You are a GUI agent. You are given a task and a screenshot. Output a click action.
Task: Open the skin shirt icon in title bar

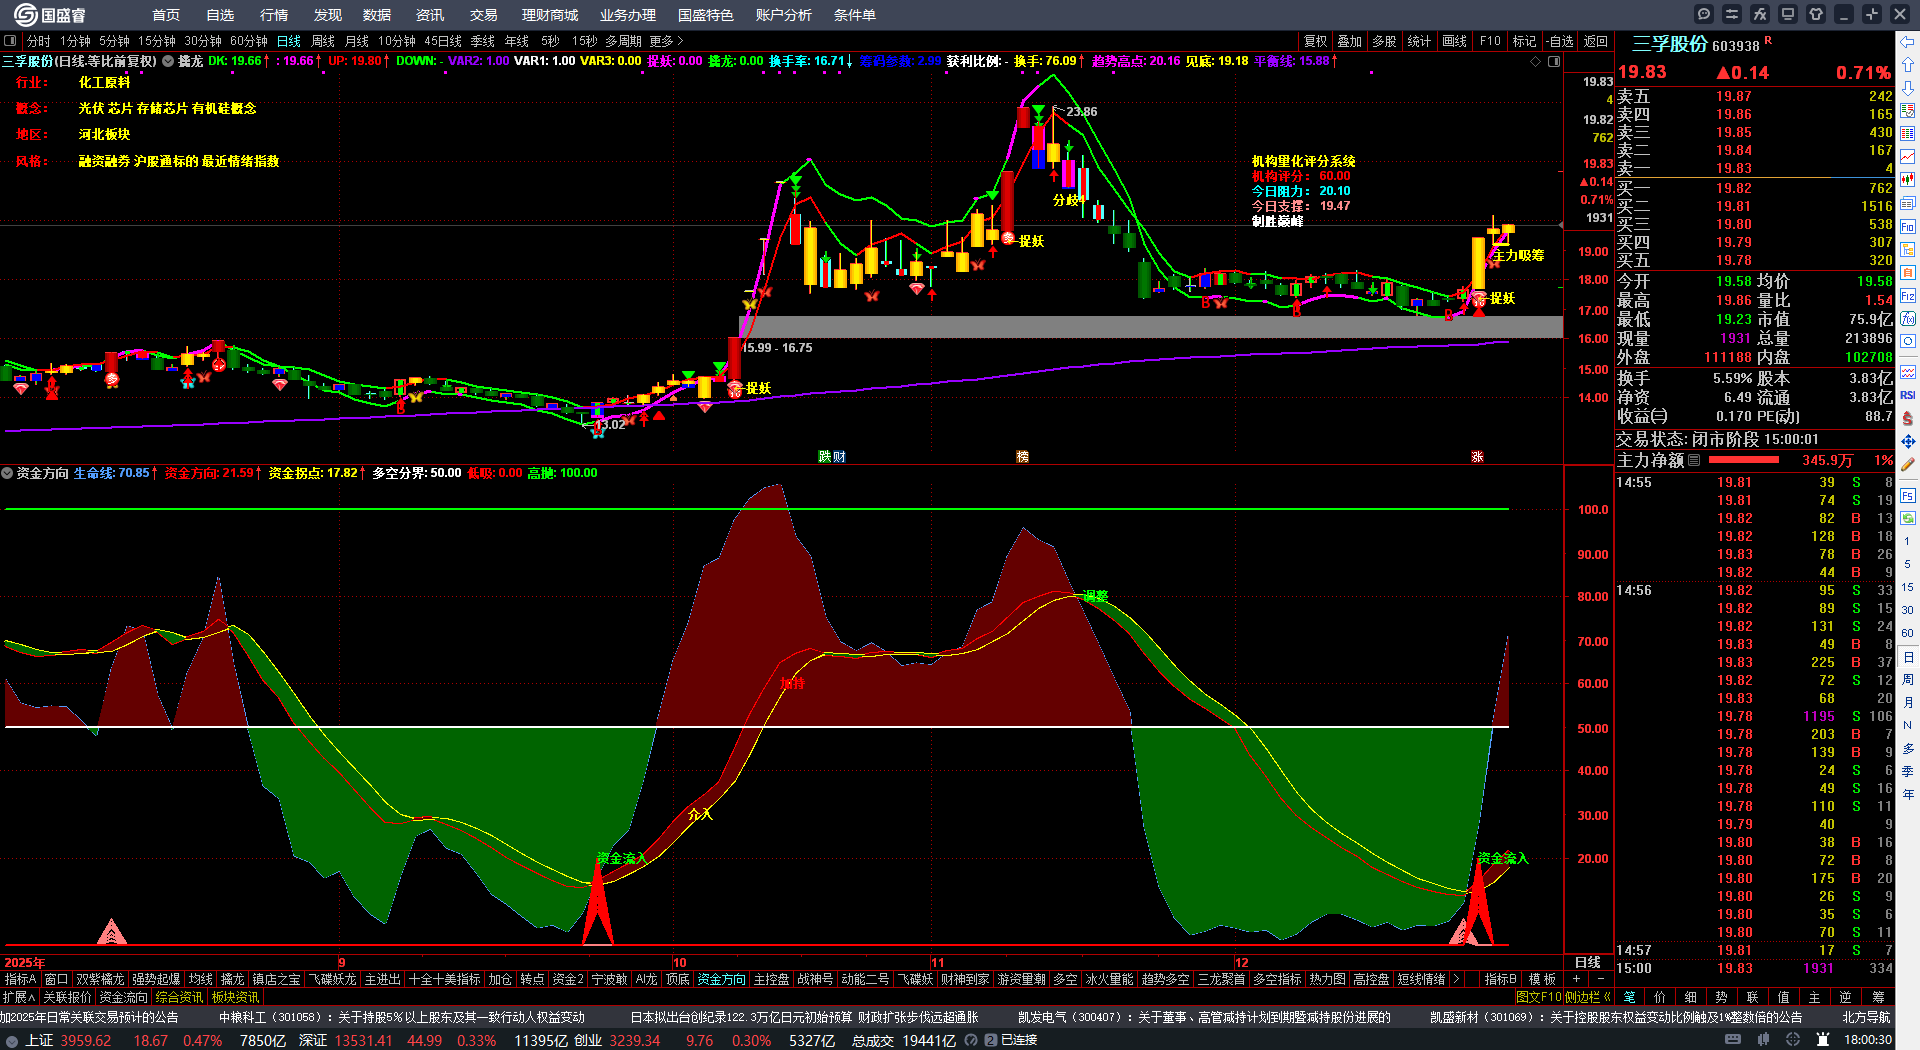1816,14
